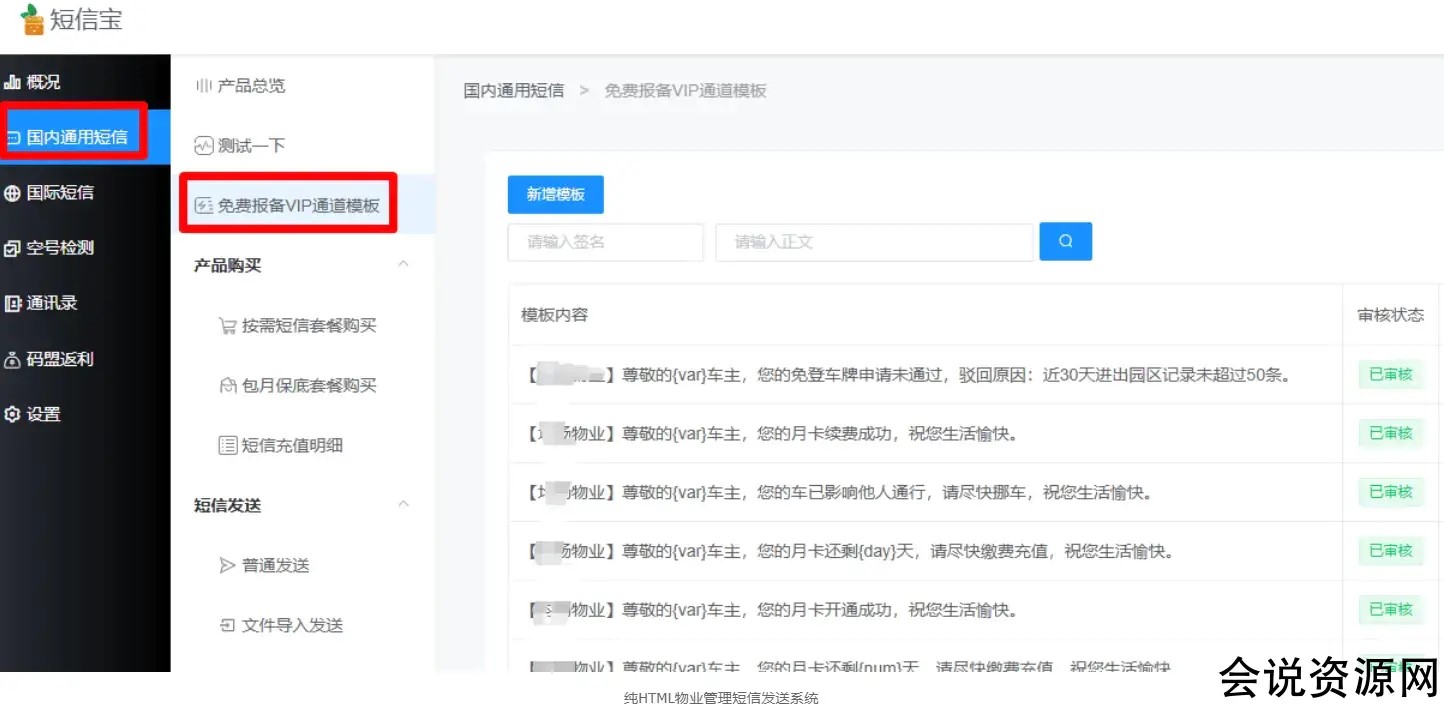Collapse the 短信发送 section
This screenshot has width=1444, height=704.
pos(403,503)
